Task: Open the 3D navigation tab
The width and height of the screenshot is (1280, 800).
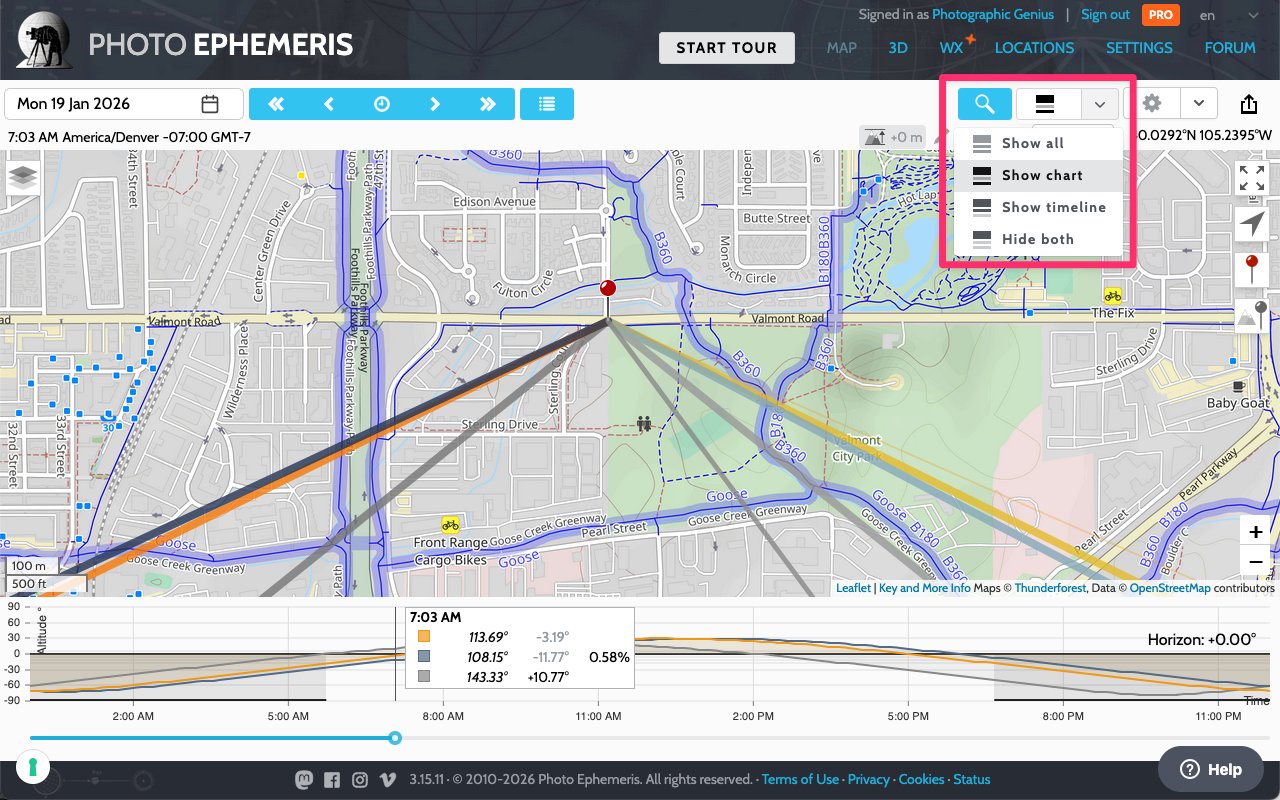Action: click(898, 47)
